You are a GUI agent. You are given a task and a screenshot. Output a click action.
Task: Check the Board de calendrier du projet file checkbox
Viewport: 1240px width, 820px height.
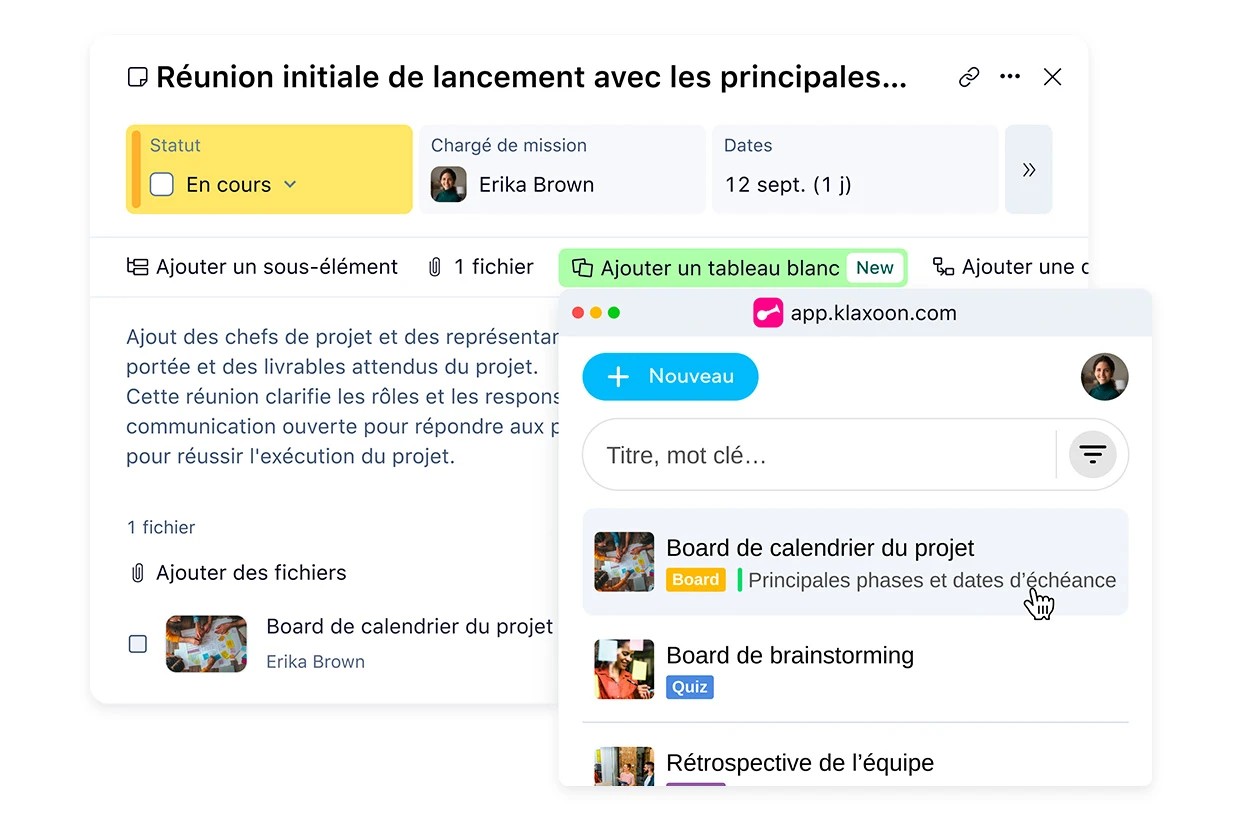coord(137,643)
